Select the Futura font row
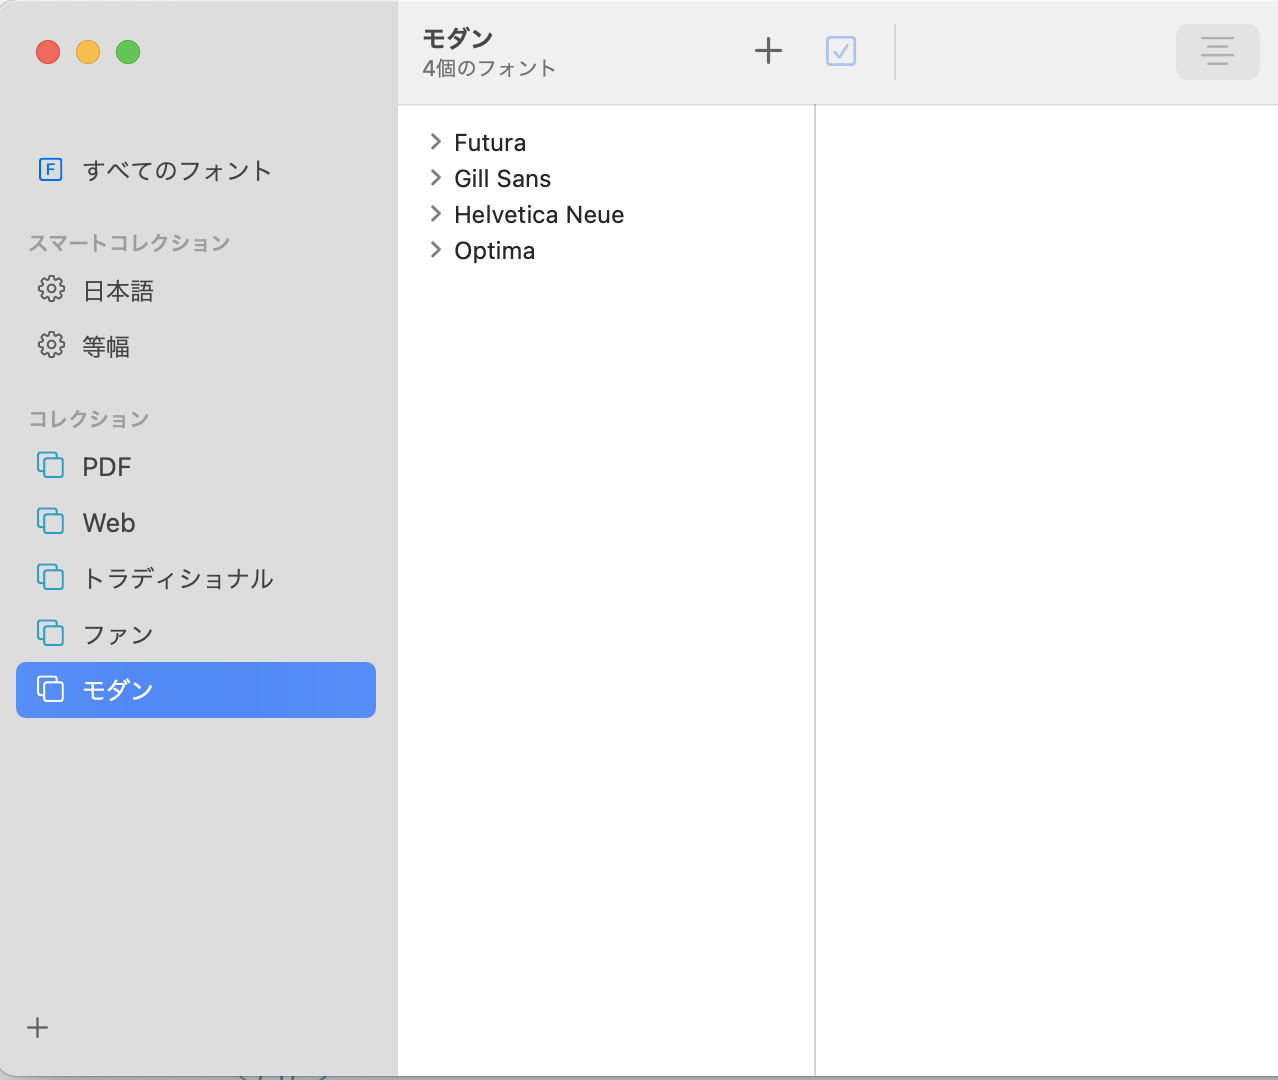The width and height of the screenshot is (1278, 1080). [606, 142]
